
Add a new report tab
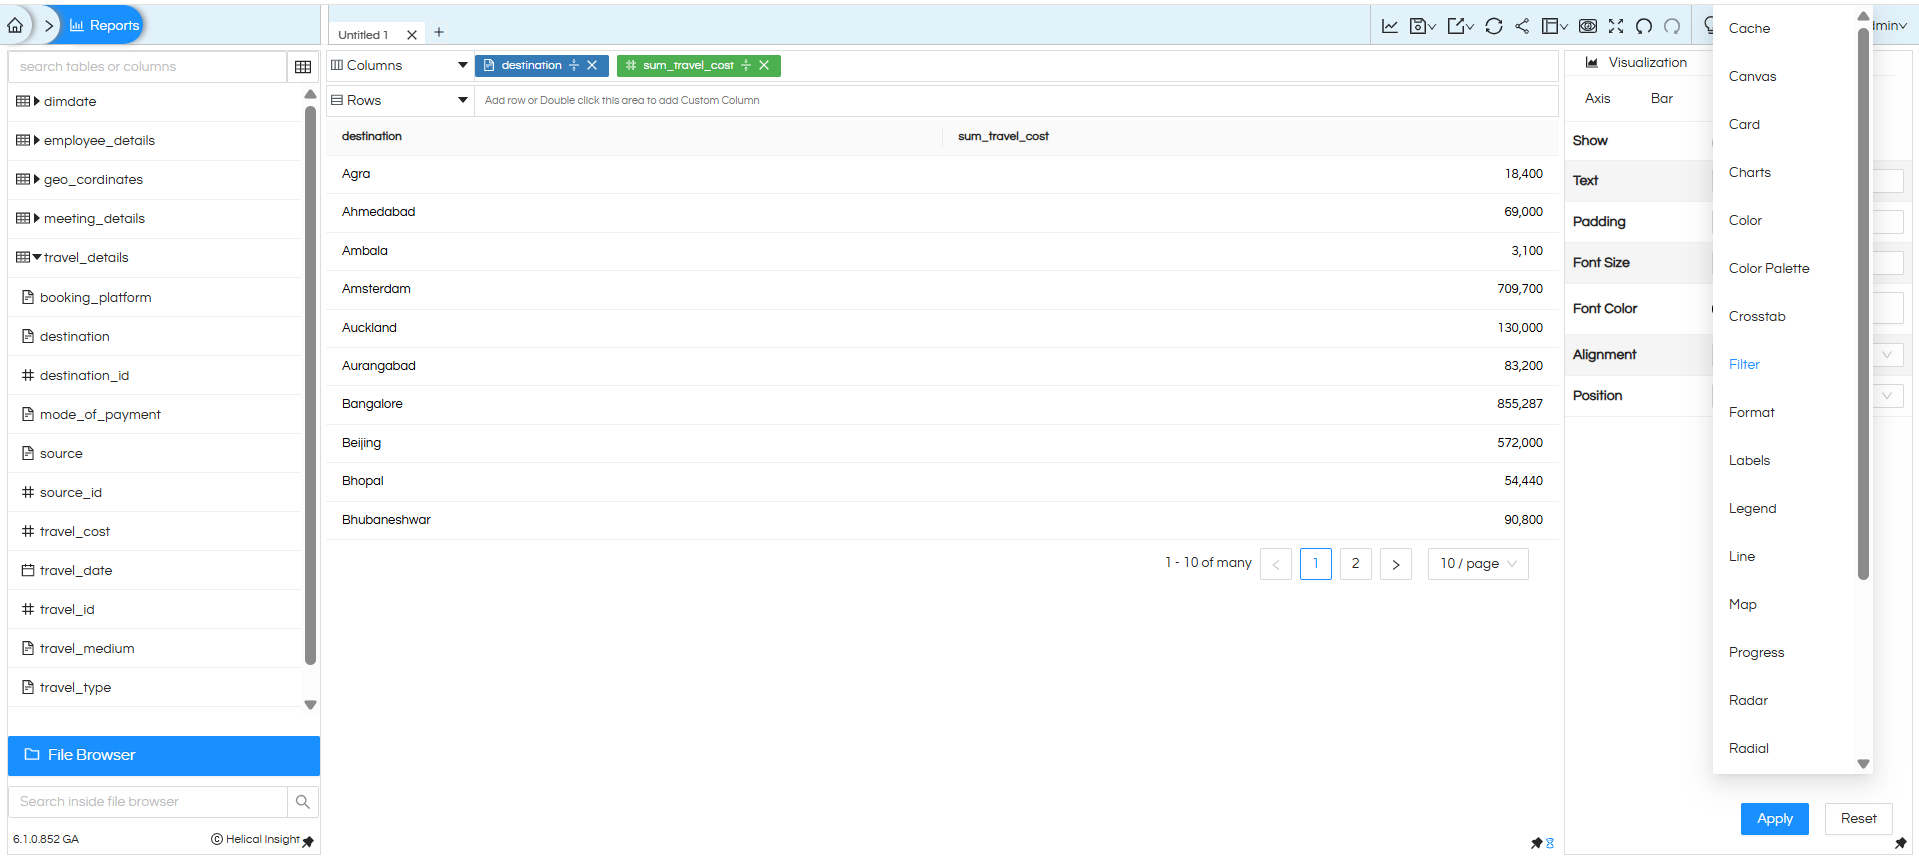point(439,33)
